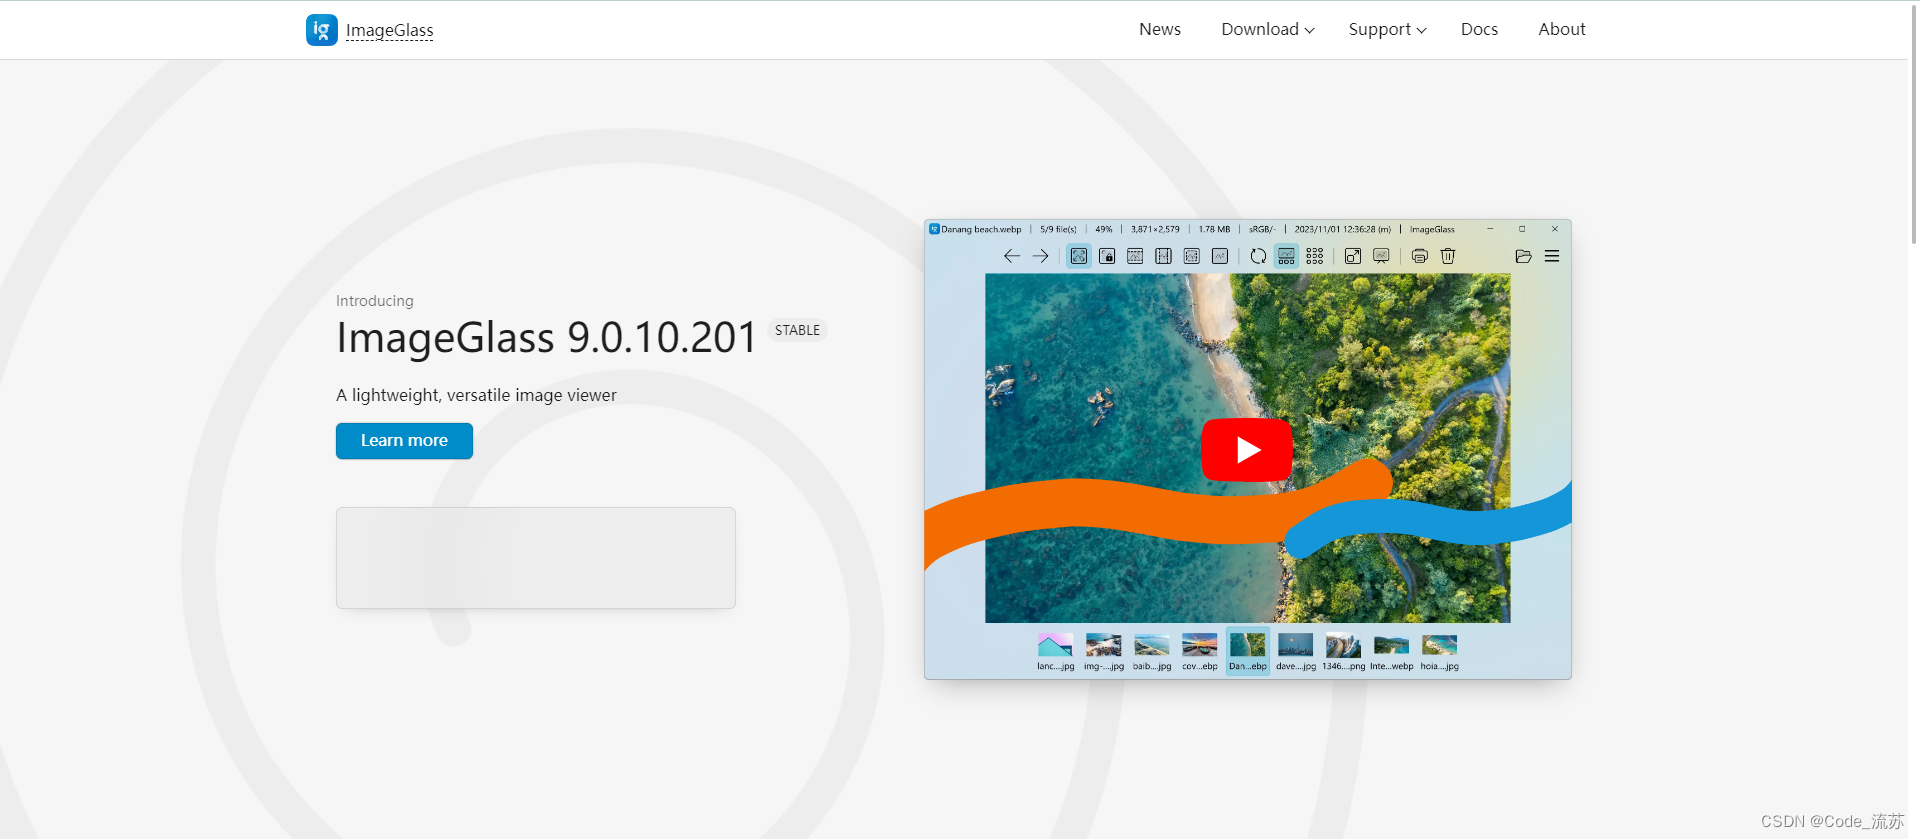Select the cov...ebp thumbnail in preview
The image size is (1920, 839).
(1199, 651)
